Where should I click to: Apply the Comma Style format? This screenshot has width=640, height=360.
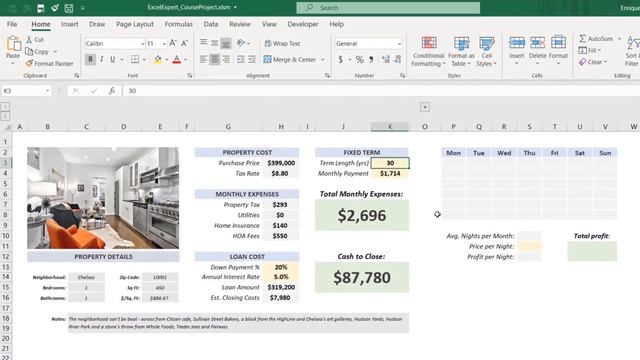[x=371, y=60]
